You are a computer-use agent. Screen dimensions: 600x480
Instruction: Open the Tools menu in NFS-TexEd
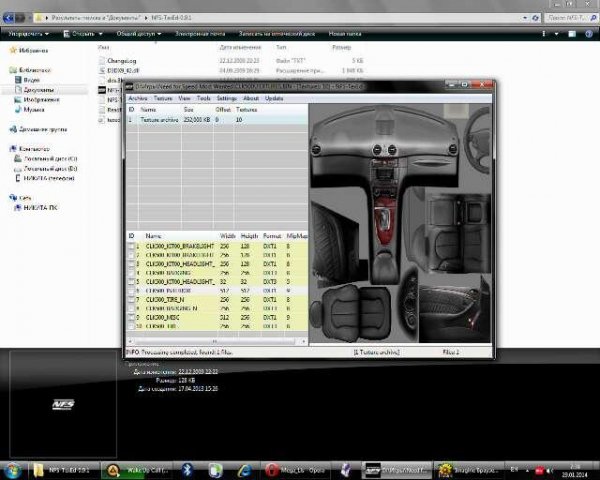(204, 98)
